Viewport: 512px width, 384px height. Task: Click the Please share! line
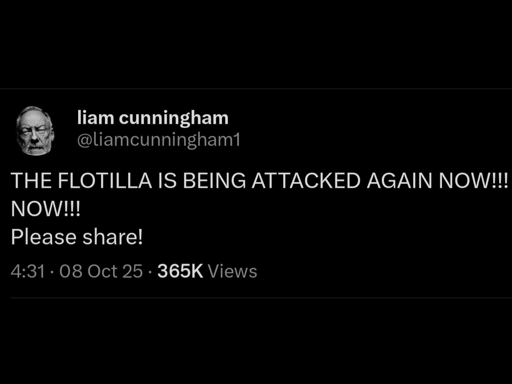click(x=77, y=237)
